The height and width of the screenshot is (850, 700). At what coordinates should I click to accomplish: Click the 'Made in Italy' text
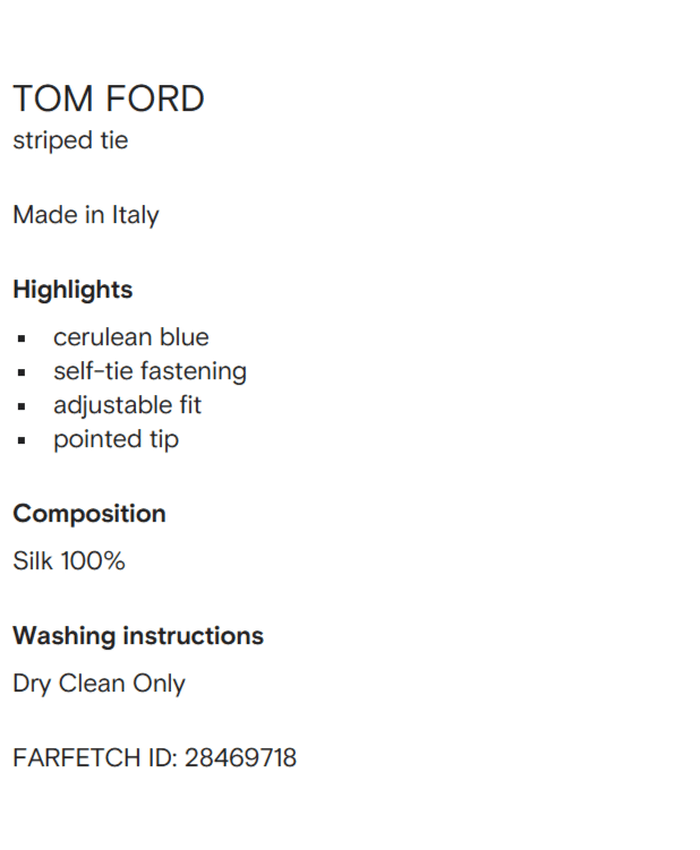coord(85,215)
